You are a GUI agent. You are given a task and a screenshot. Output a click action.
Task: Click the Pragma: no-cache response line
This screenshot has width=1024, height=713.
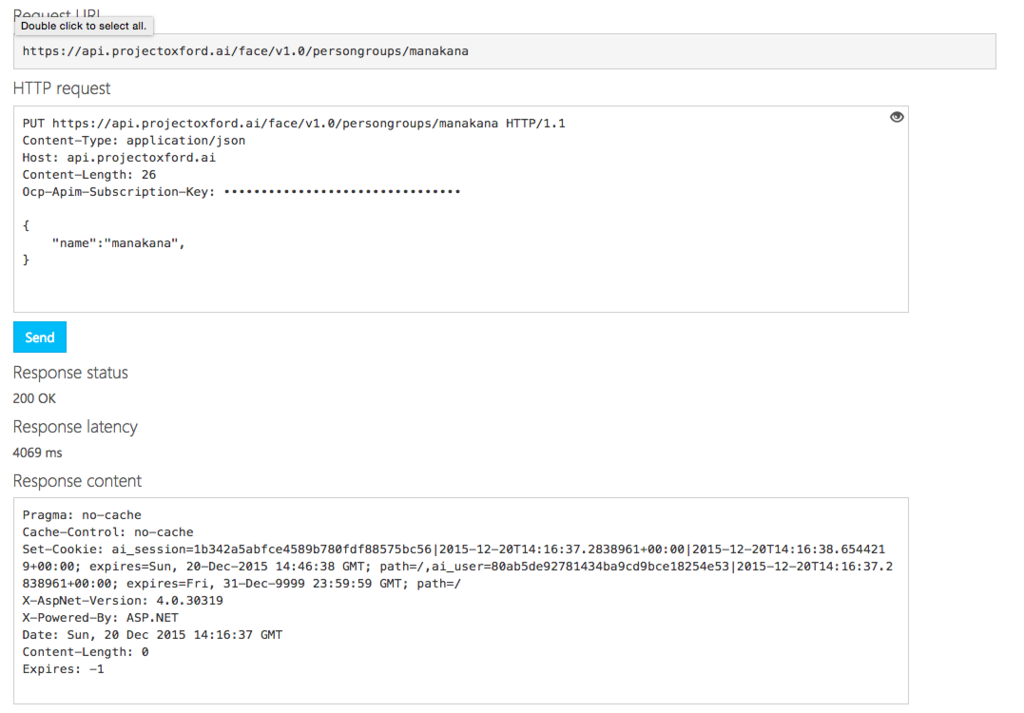click(82, 515)
